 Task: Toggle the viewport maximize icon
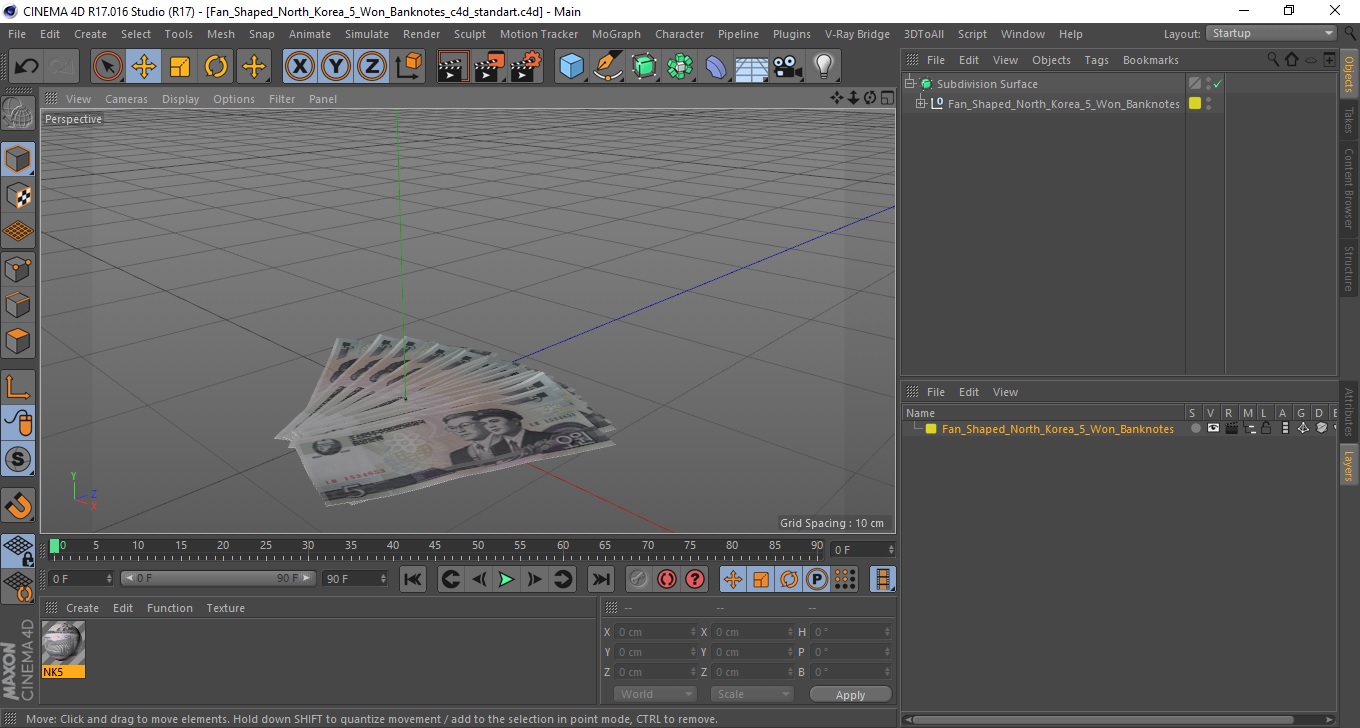887,98
